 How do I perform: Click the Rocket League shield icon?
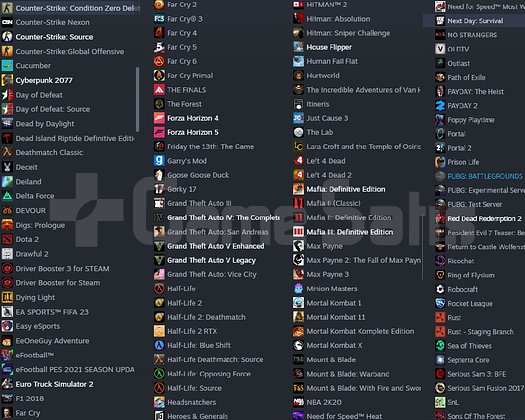(x=440, y=303)
